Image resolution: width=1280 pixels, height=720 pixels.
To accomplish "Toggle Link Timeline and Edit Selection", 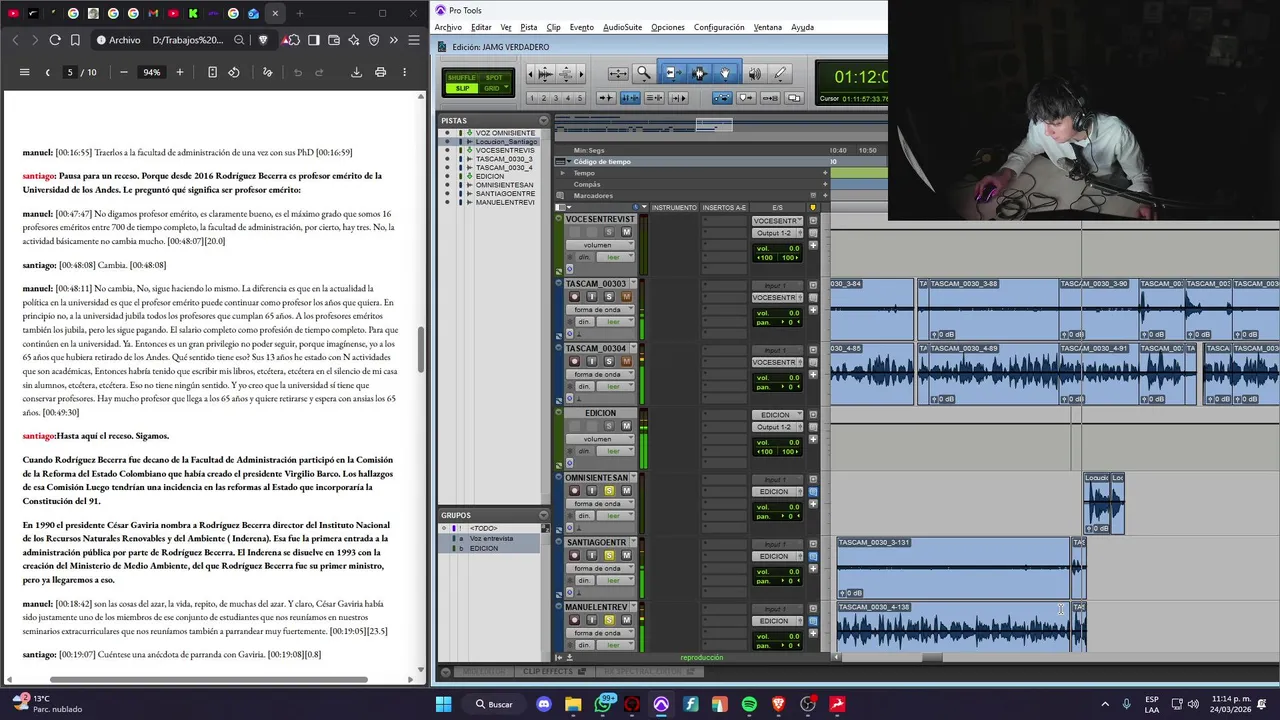I will pos(630,98).
